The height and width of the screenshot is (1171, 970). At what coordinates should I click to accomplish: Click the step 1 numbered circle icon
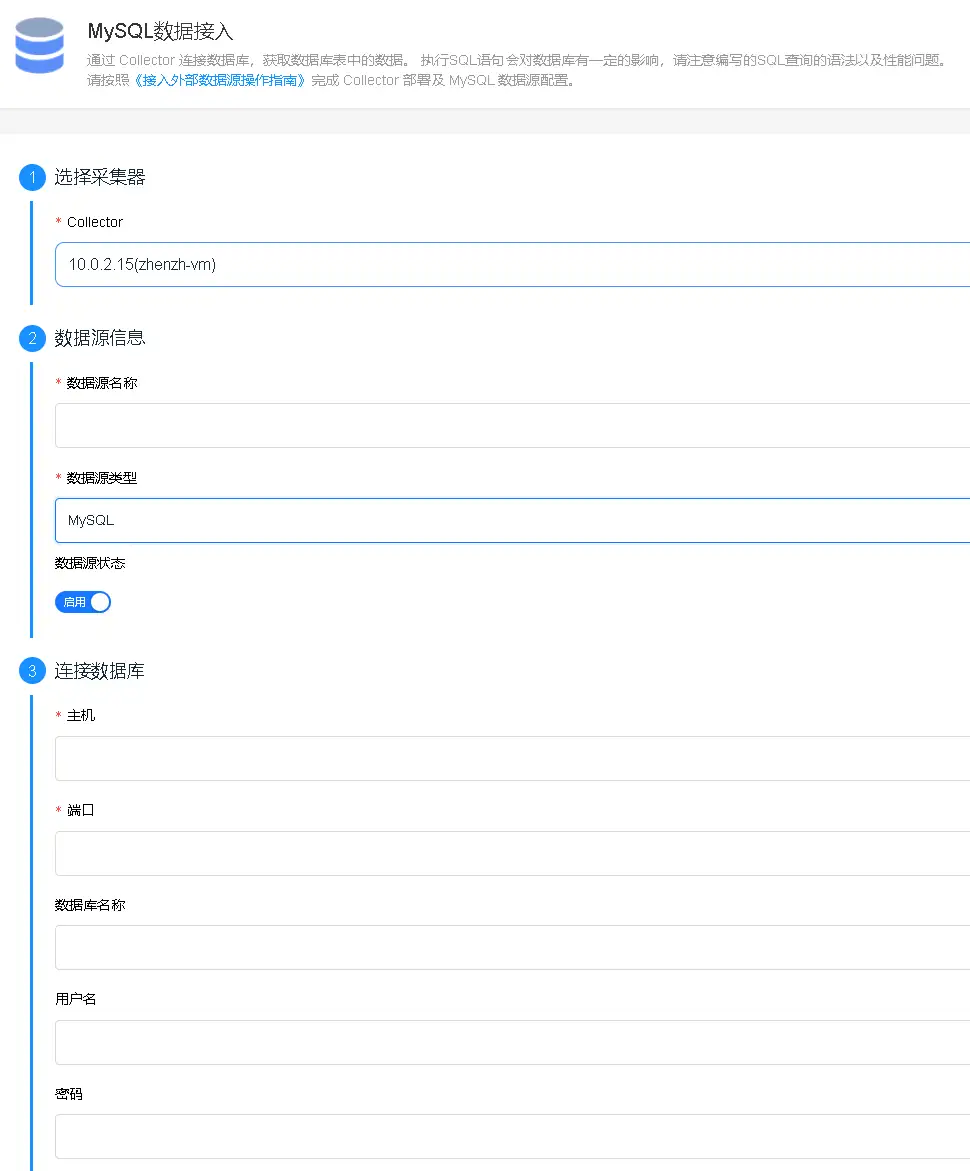[x=32, y=177]
